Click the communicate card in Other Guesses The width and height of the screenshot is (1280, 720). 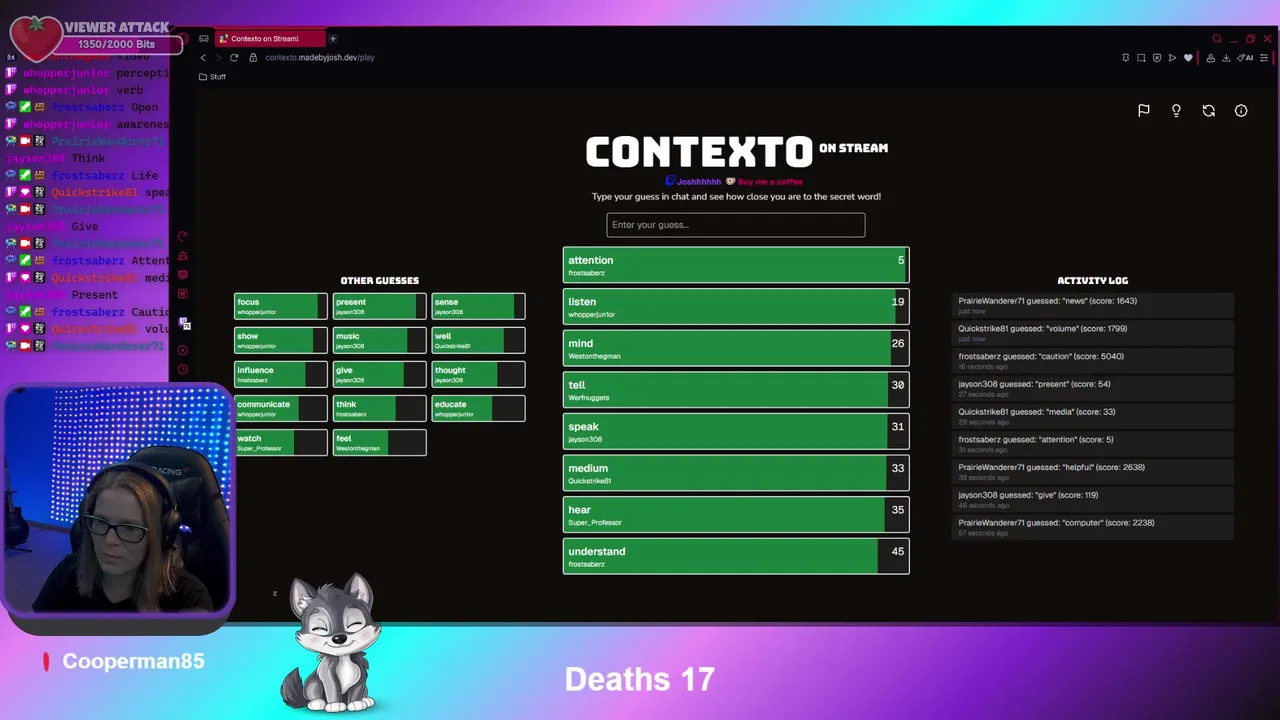click(281, 408)
